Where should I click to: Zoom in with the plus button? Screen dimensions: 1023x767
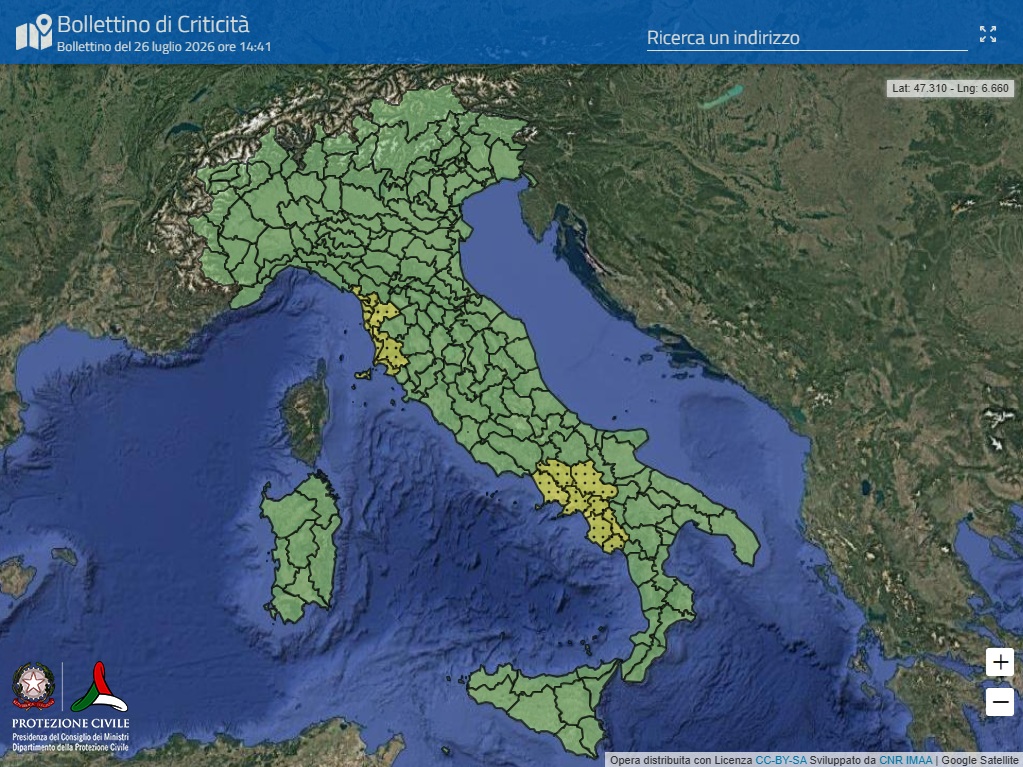[1000, 662]
